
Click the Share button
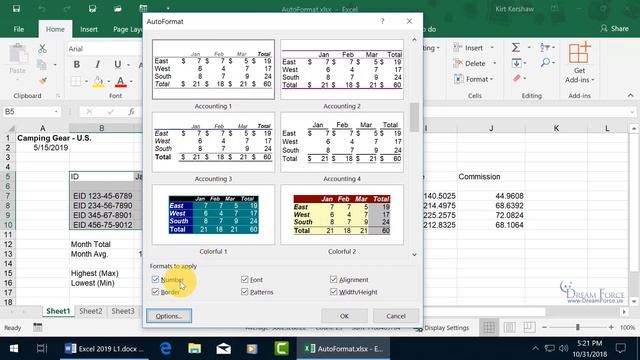coord(614,29)
